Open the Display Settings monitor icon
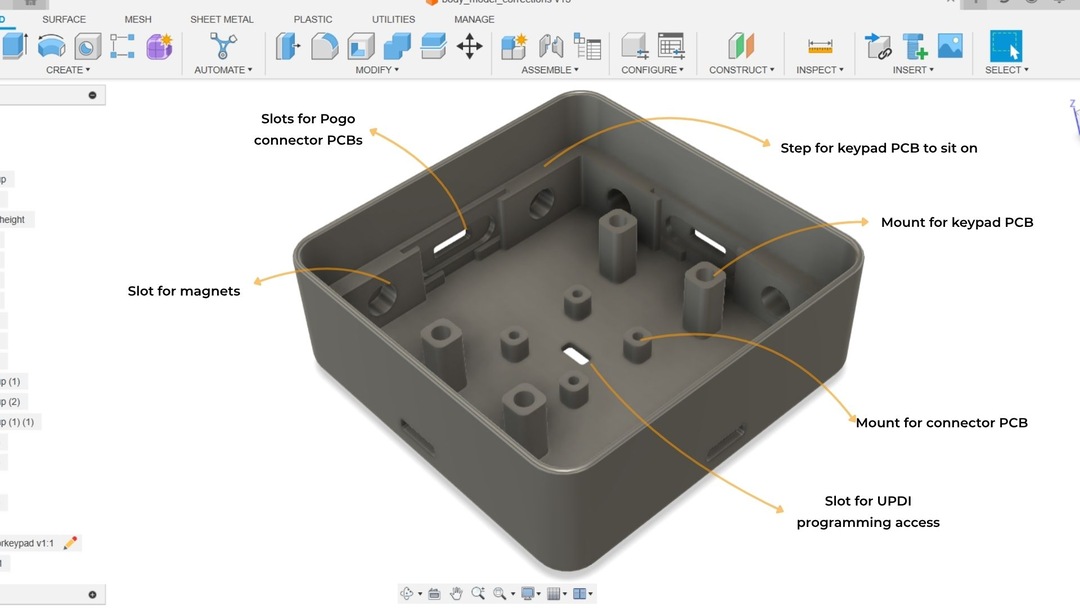The width and height of the screenshot is (1080, 608). (528, 593)
